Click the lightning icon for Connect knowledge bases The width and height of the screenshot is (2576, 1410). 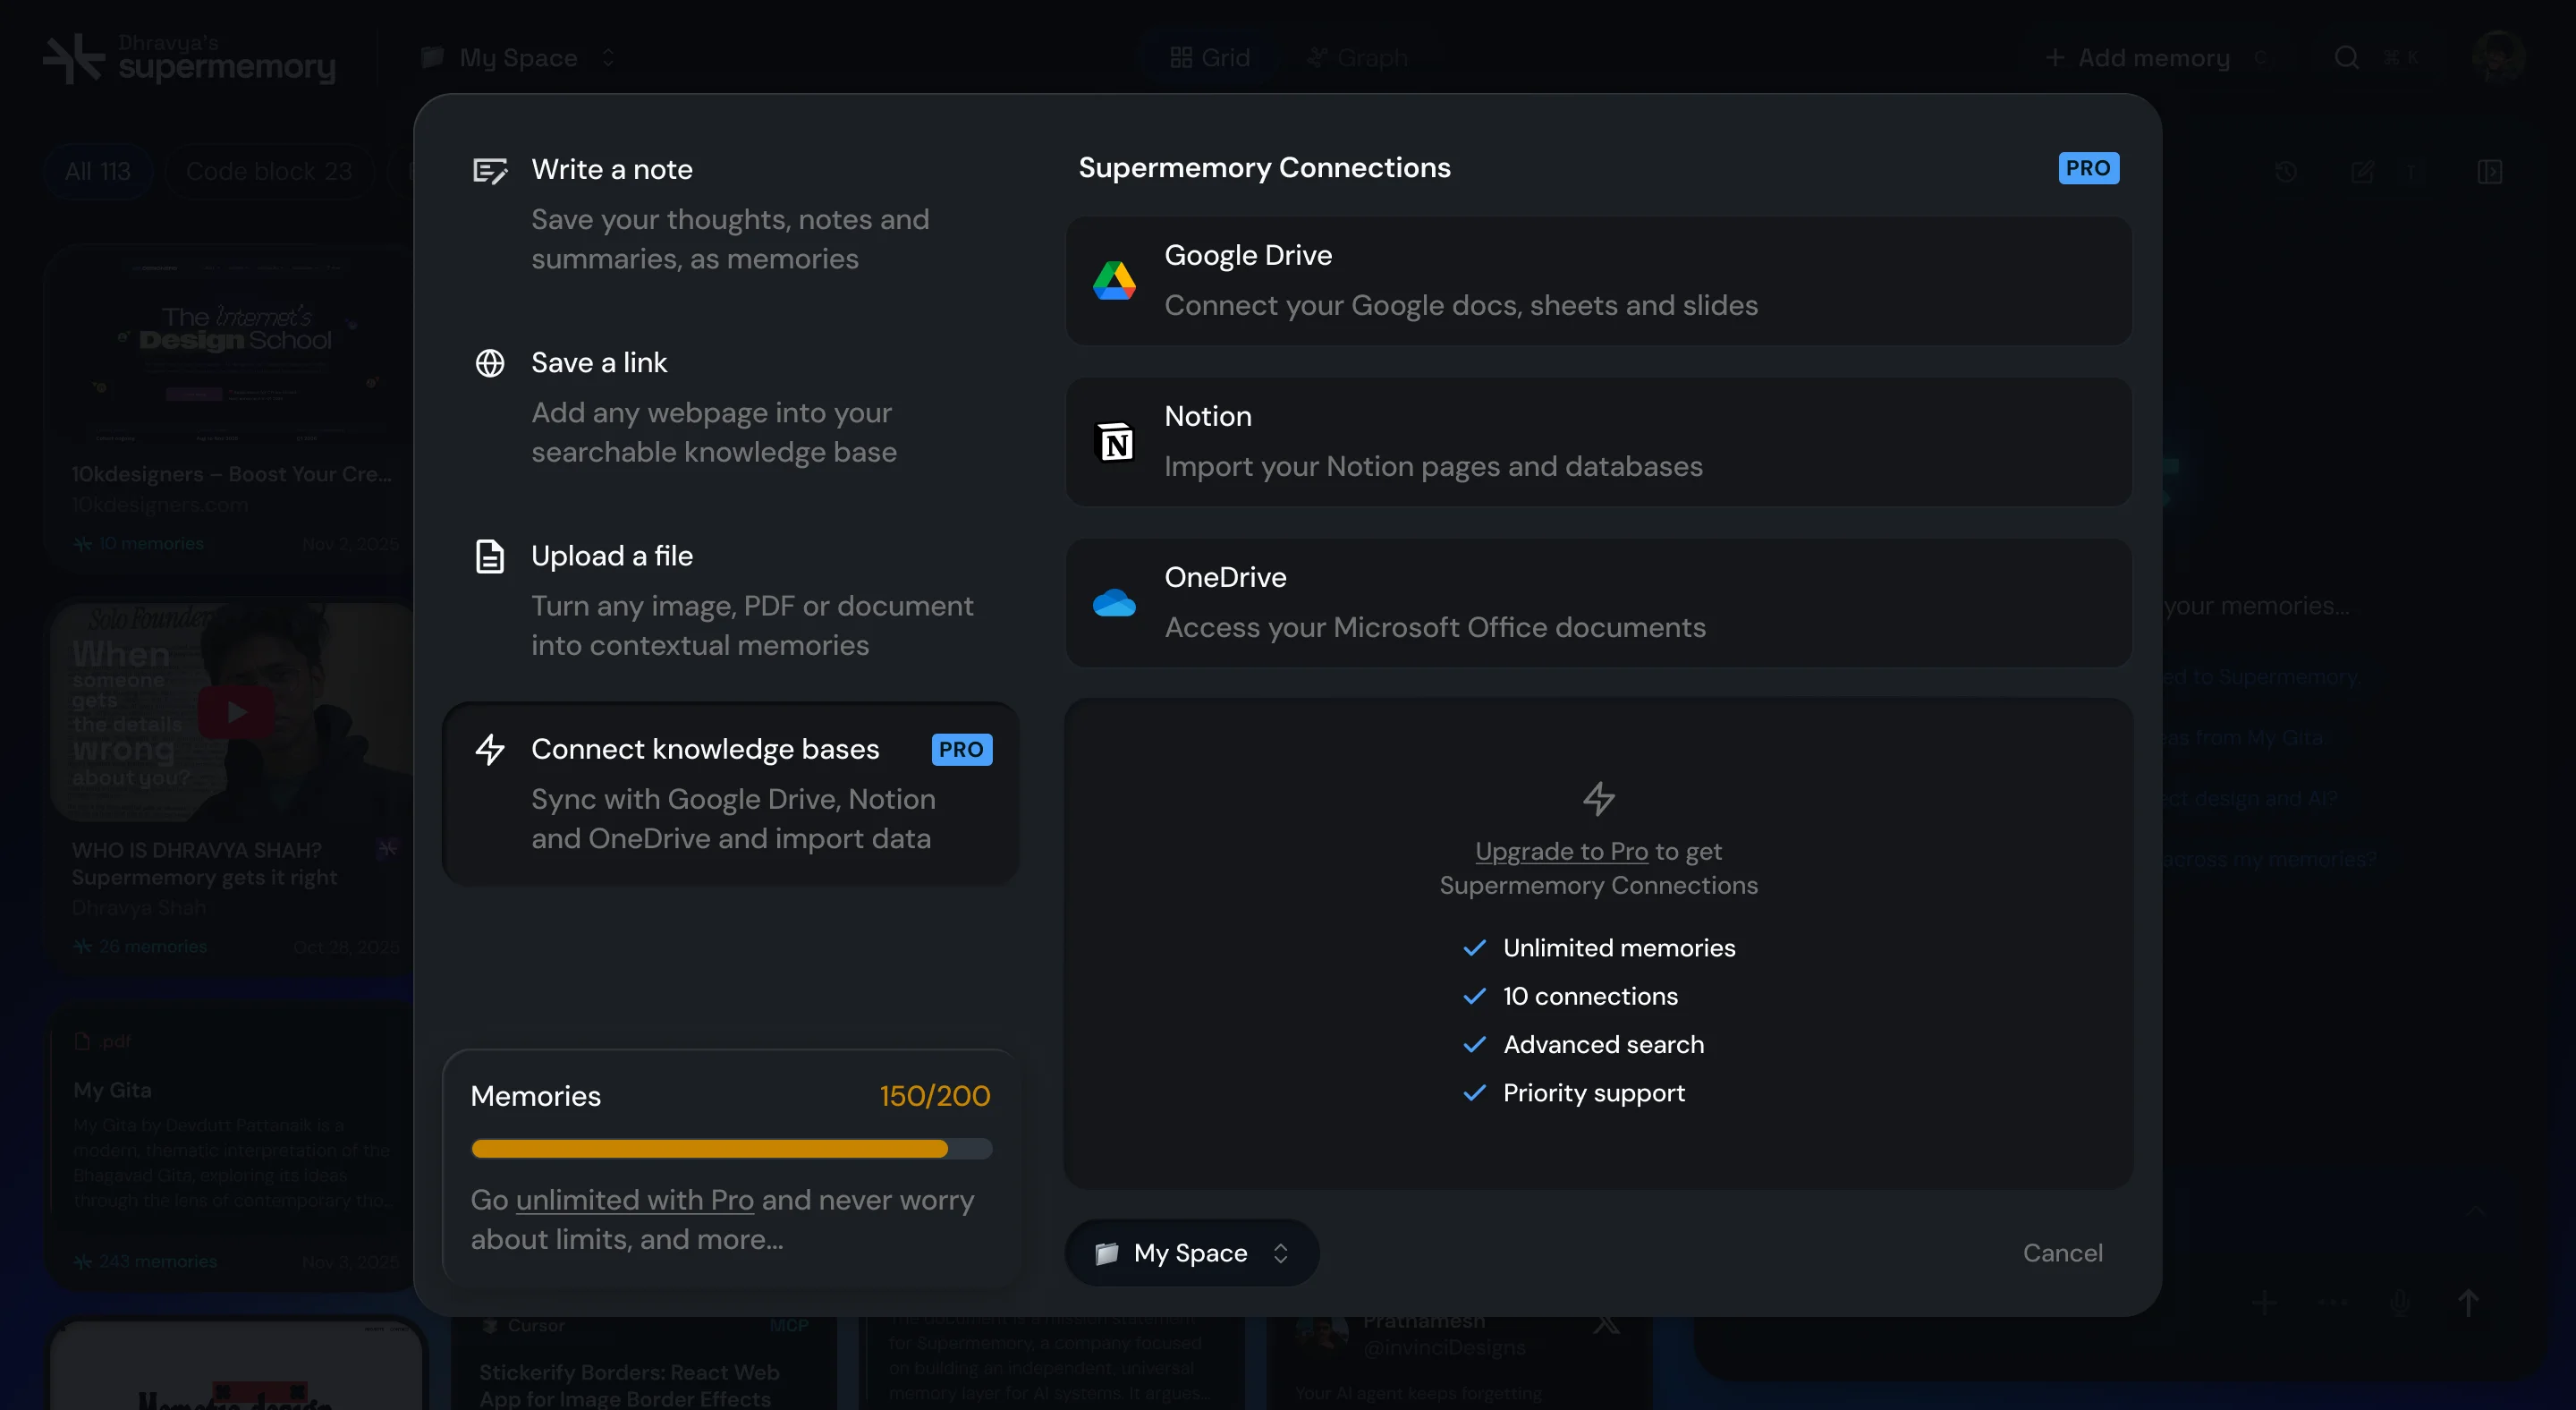point(490,749)
